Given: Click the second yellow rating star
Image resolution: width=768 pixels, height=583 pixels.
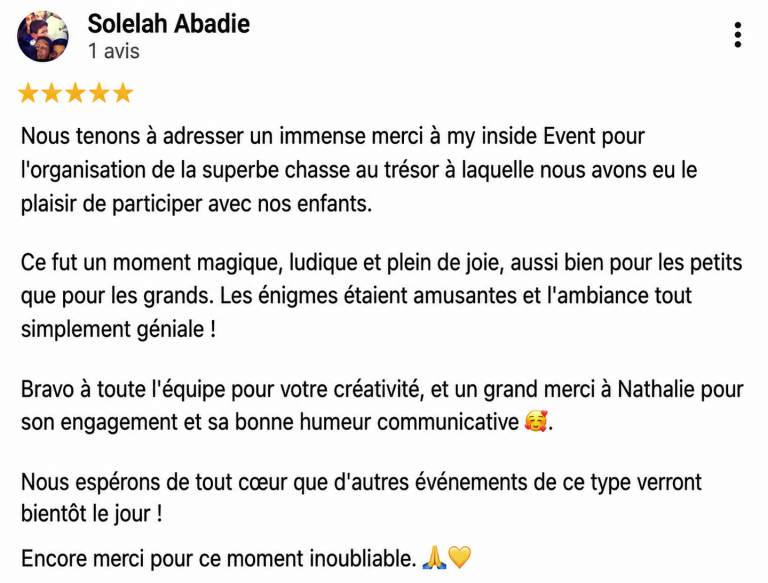Looking at the screenshot, I should pyautogui.click(x=51, y=93).
